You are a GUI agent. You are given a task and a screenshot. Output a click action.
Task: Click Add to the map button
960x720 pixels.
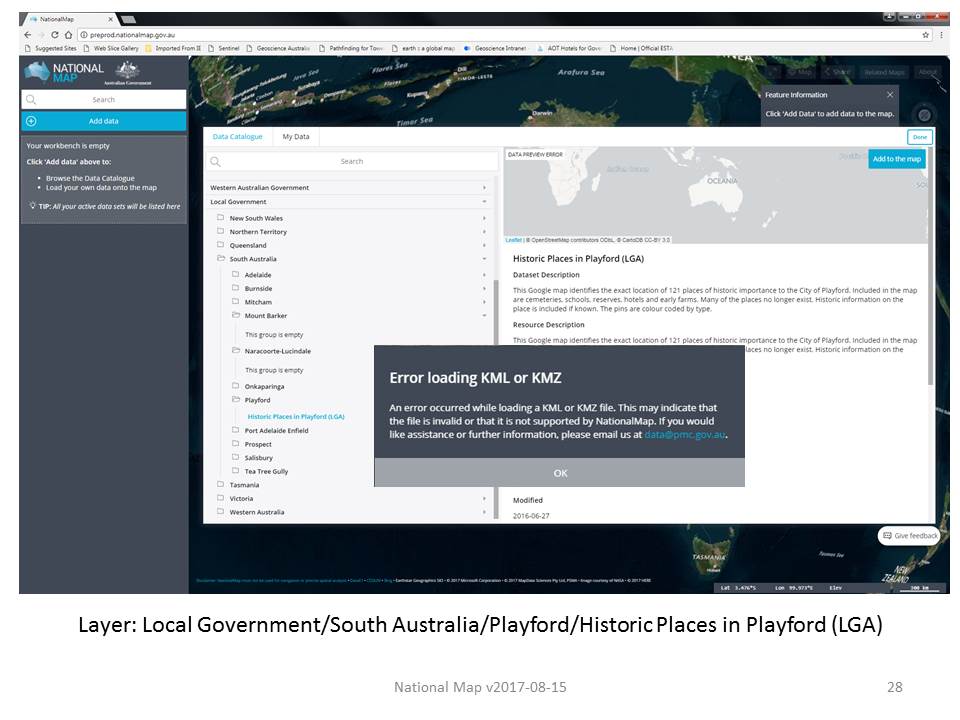click(x=896, y=159)
